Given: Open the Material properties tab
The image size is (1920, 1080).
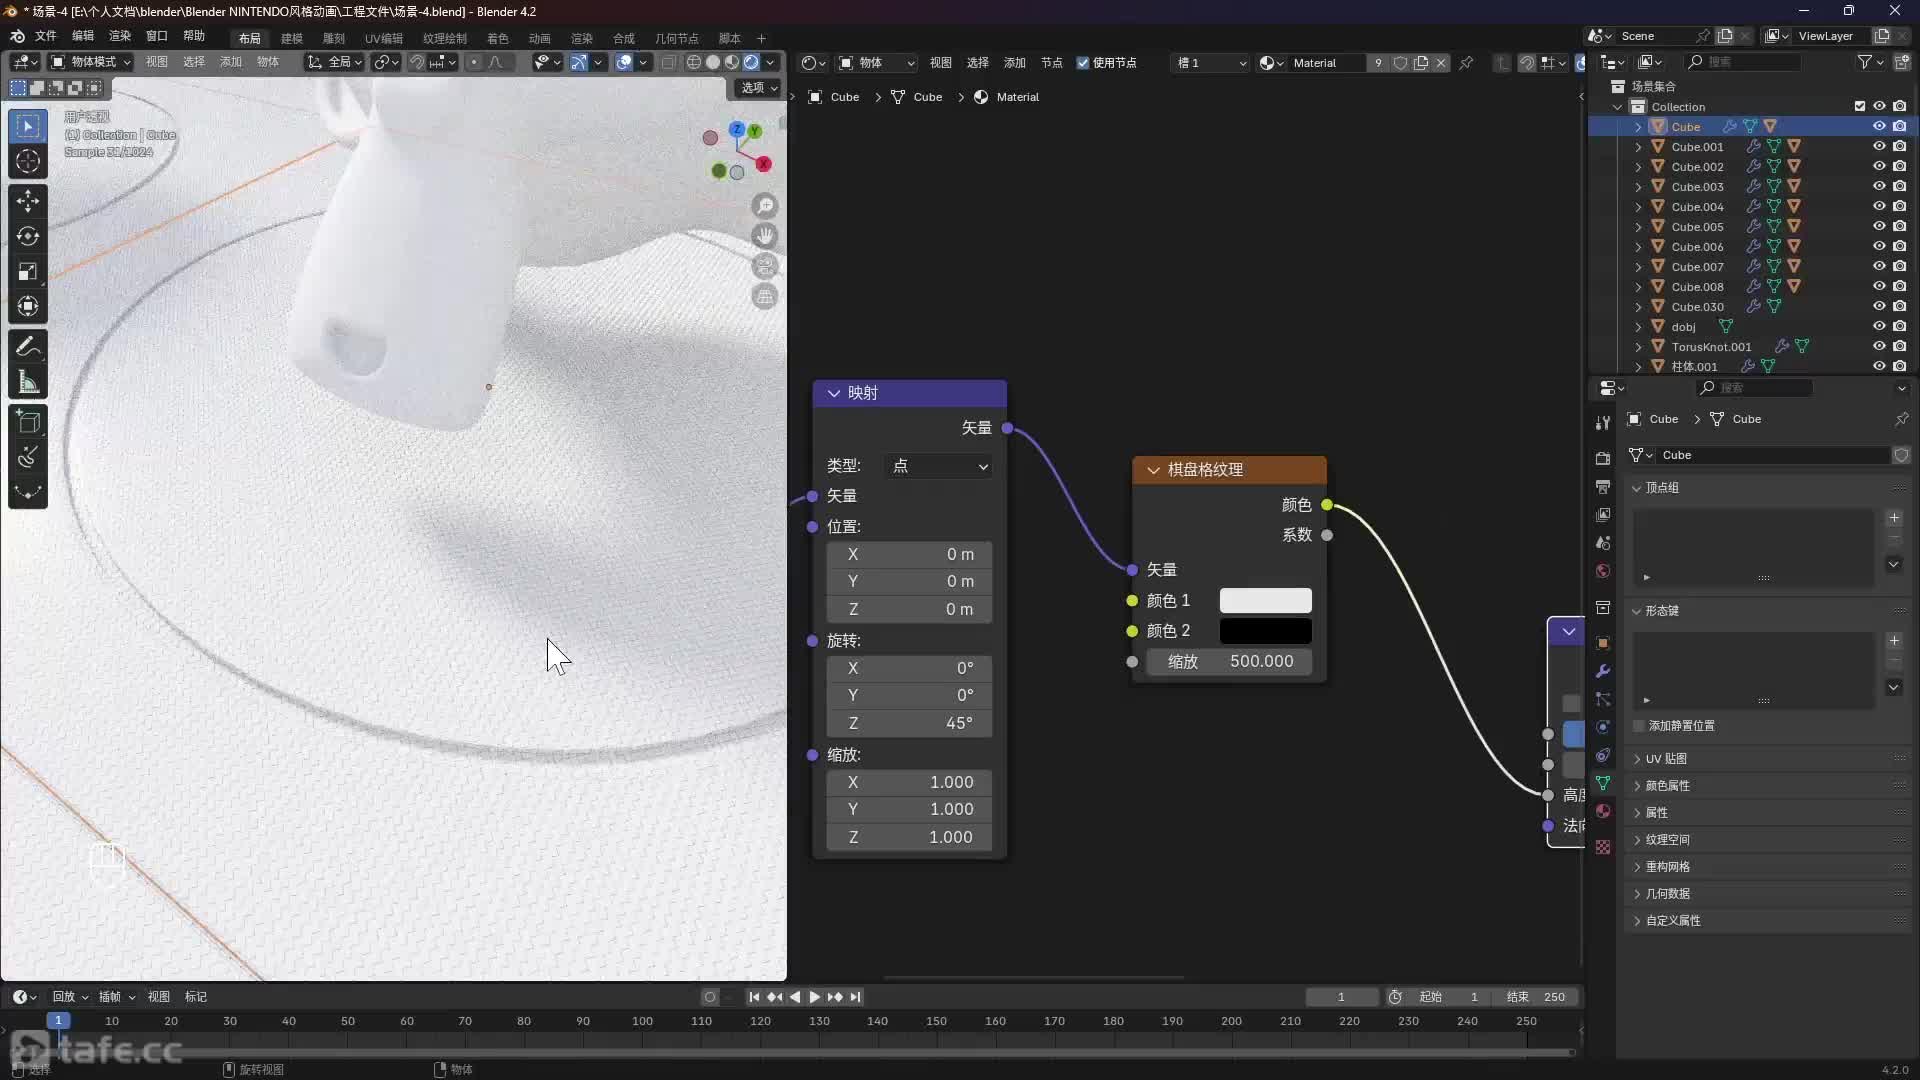Looking at the screenshot, I should coord(1603,811).
